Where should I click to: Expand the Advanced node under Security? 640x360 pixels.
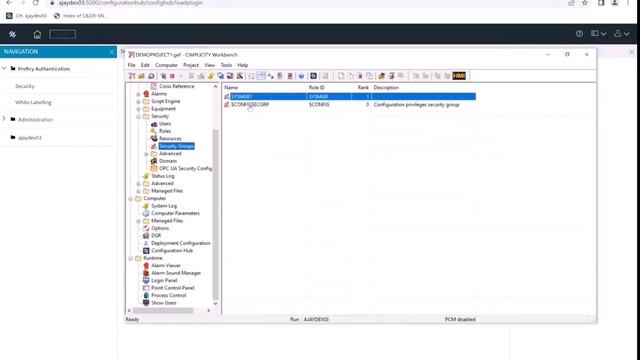coord(146,154)
